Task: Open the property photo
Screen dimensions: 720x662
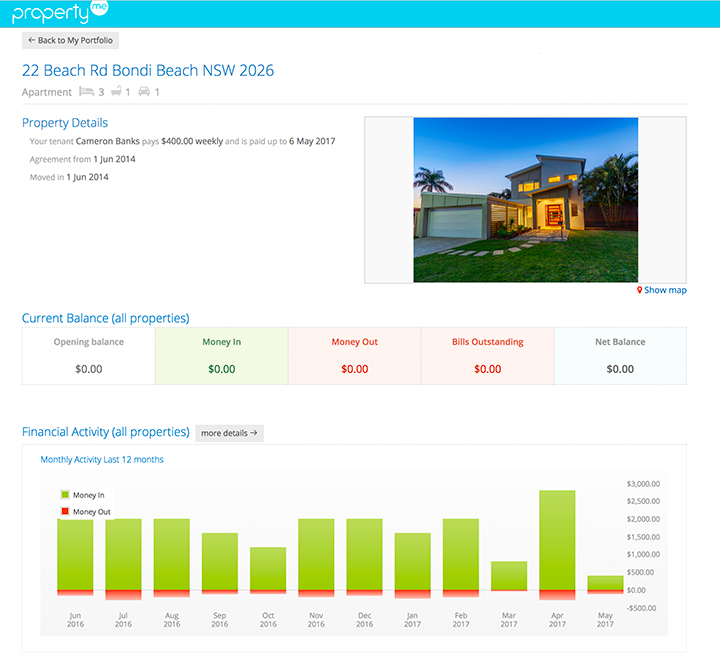Action: (x=525, y=200)
